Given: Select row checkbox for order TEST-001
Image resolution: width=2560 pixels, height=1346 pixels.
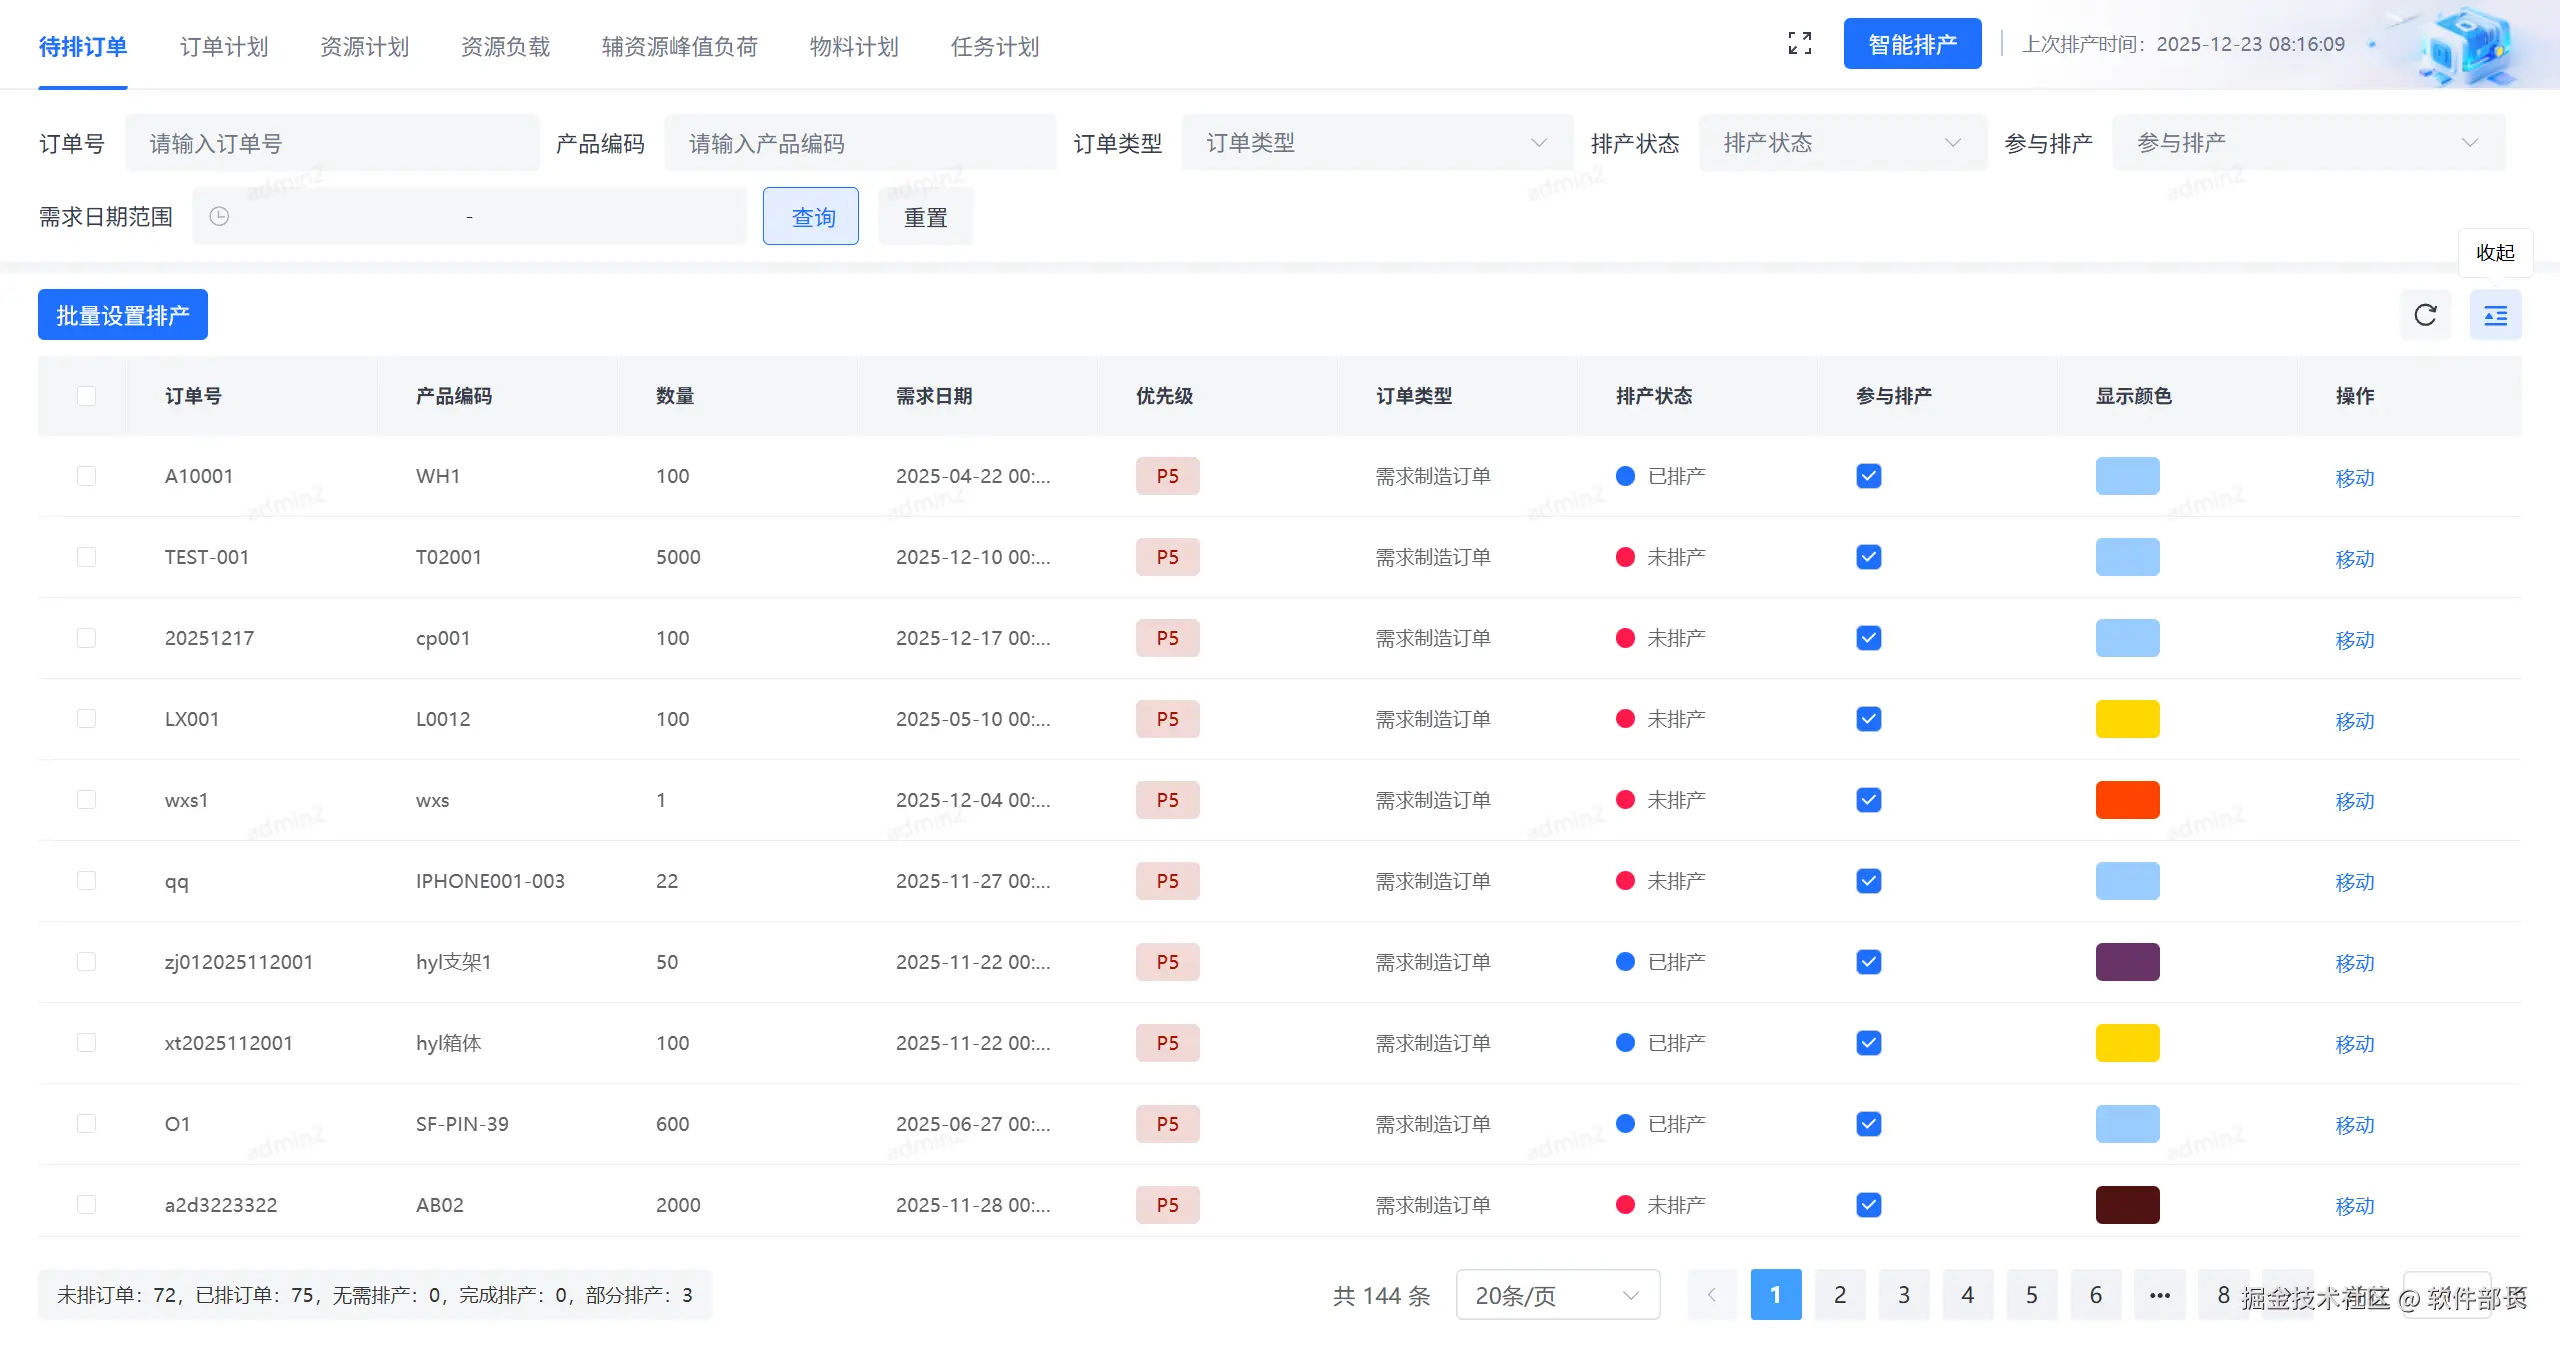Looking at the screenshot, I should click(87, 557).
